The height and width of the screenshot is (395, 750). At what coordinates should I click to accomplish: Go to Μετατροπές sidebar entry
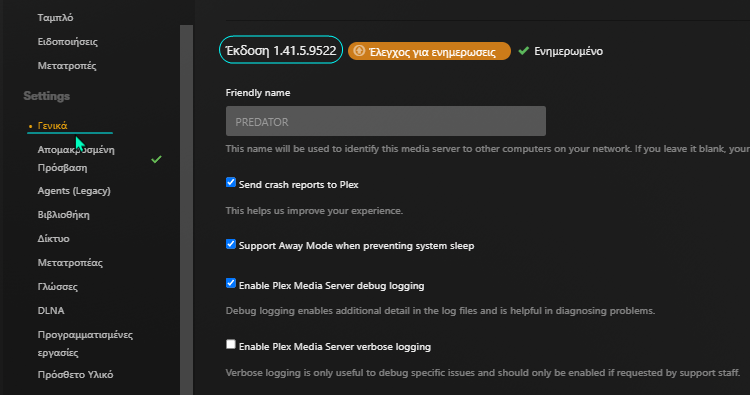[x=67, y=66]
